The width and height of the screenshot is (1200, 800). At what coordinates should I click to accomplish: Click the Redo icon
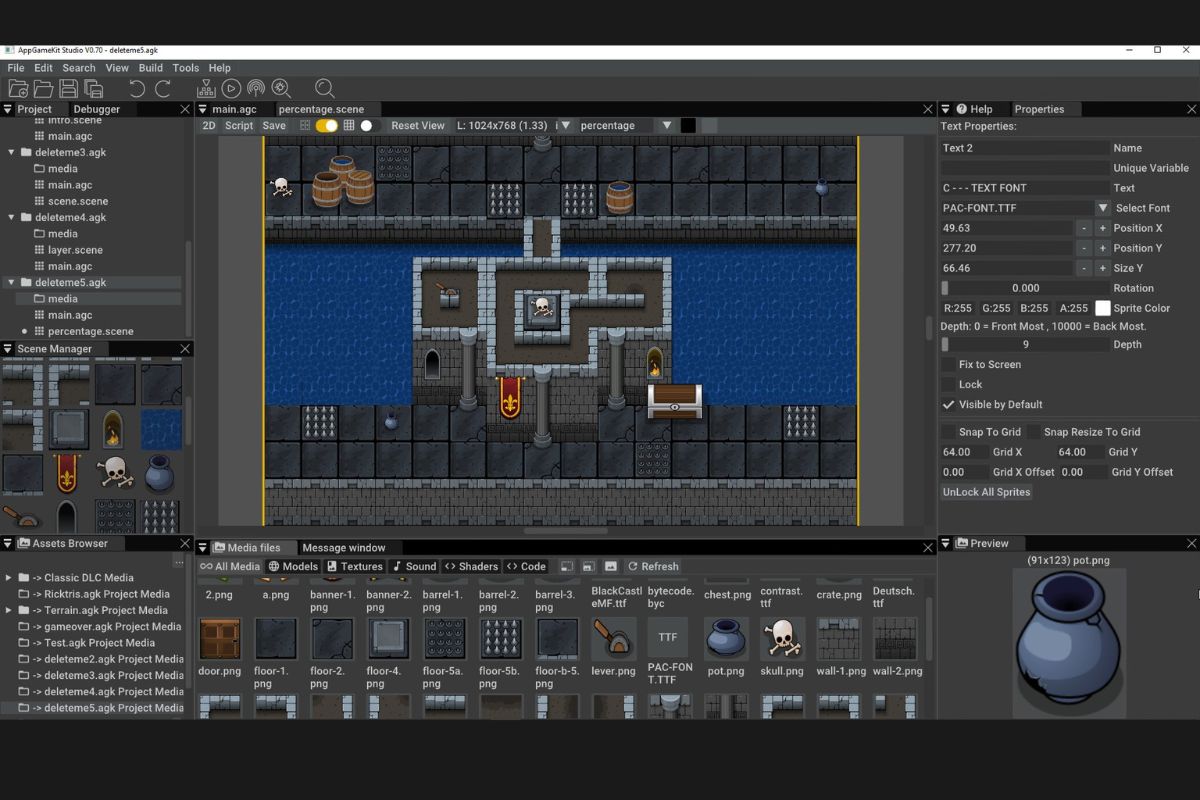(x=165, y=88)
